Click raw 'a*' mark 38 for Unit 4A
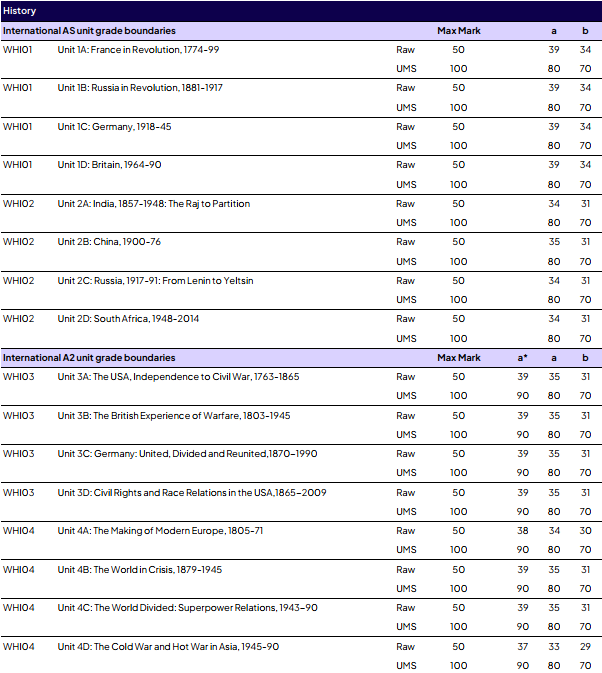The height and width of the screenshot is (673, 602). (522, 531)
